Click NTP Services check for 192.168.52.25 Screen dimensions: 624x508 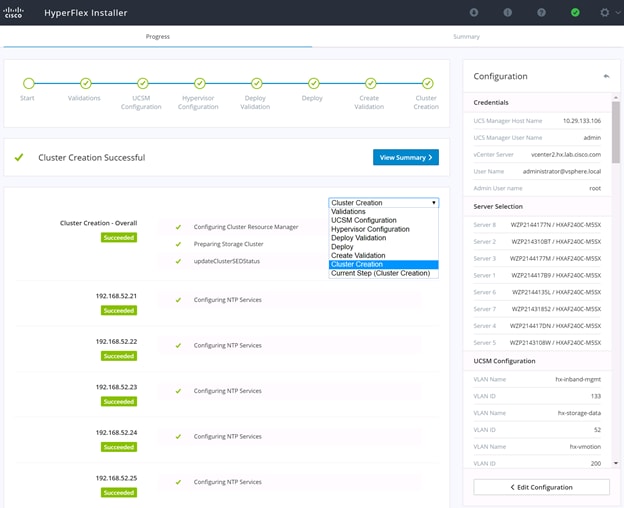point(178,482)
